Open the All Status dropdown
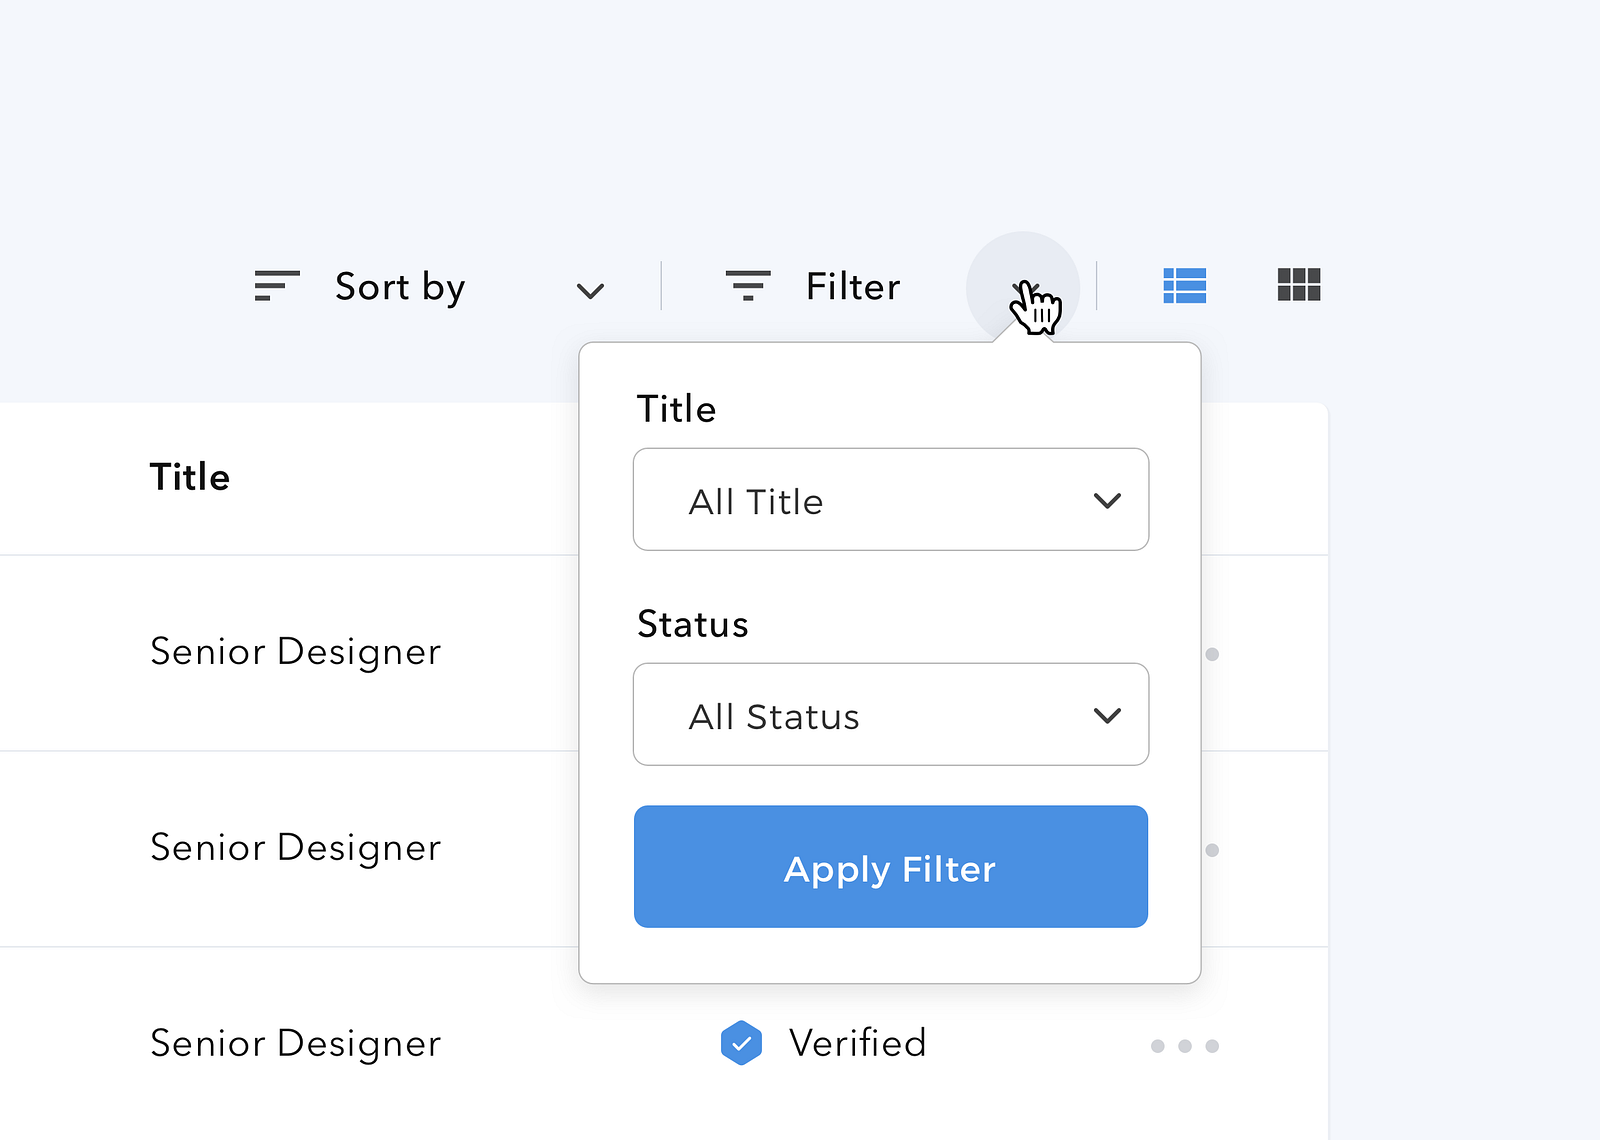Image resolution: width=1600 pixels, height=1140 pixels. 891,714
